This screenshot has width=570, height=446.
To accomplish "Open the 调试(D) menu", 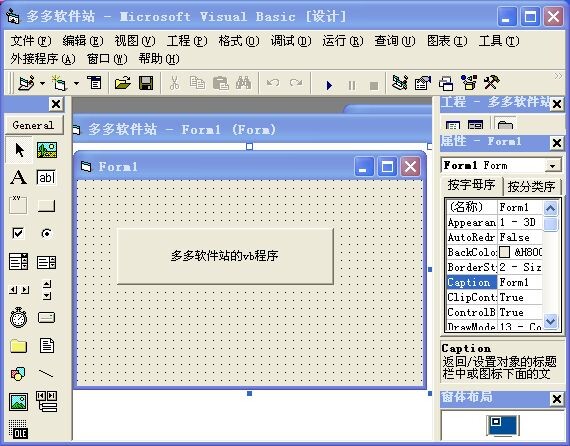I will (x=290, y=41).
